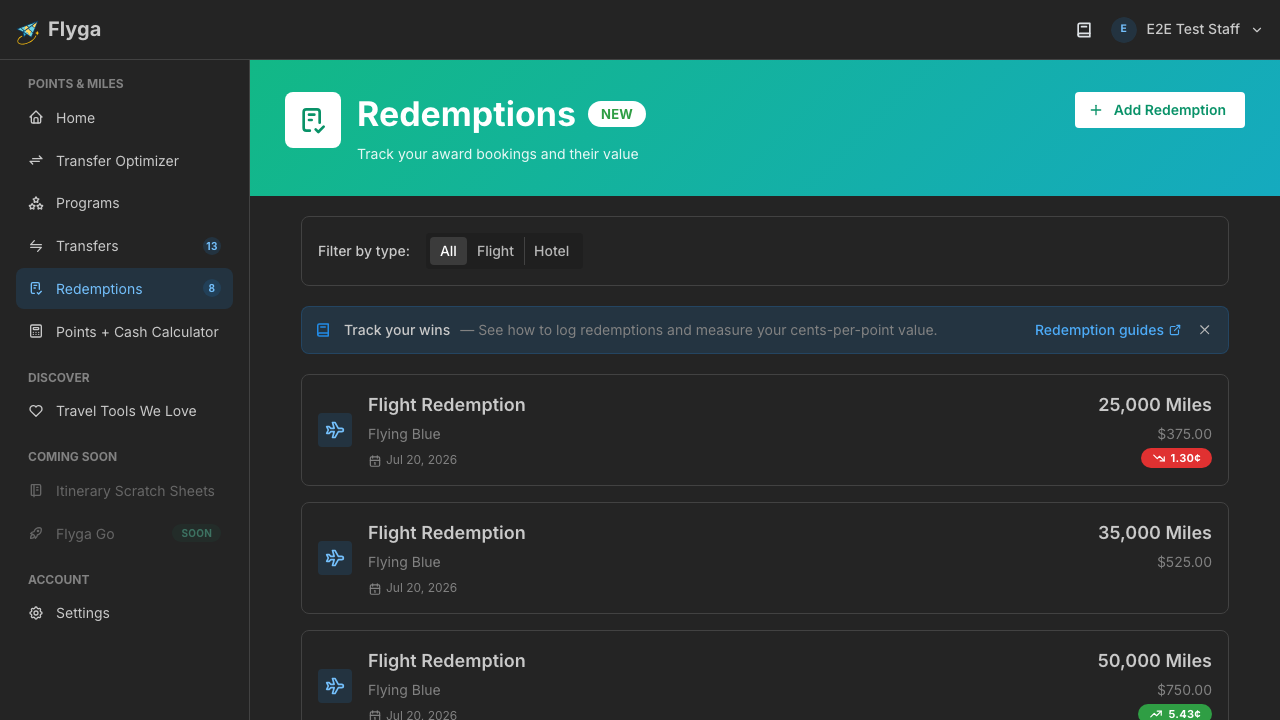Viewport: 1280px width, 720px height.
Task: Click the Travel Tools heart icon
Action: [x=36, y=411]
